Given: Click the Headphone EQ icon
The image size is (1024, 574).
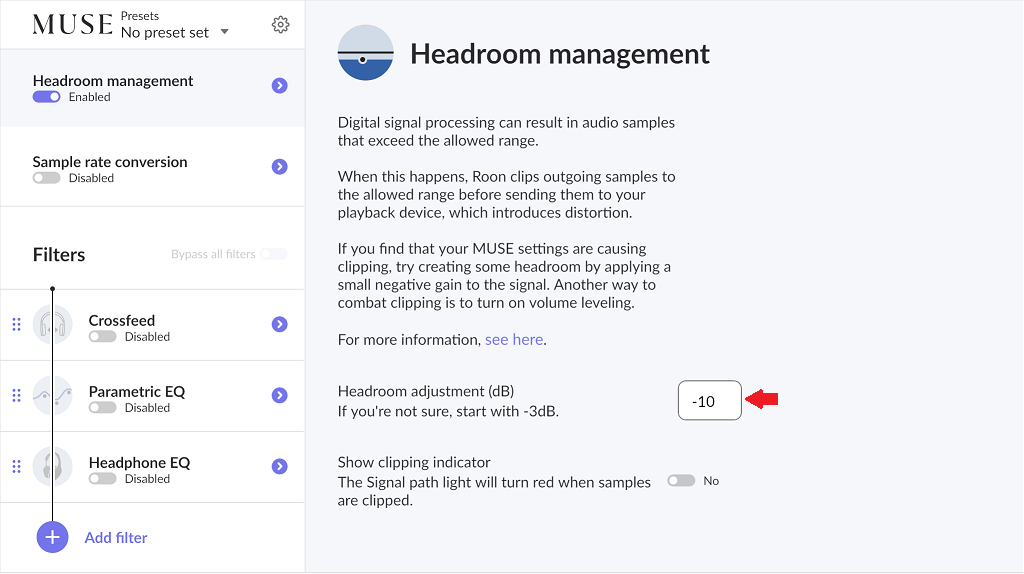Looking at the screenshot, I should pyautogui.click(x=52, y=467).
